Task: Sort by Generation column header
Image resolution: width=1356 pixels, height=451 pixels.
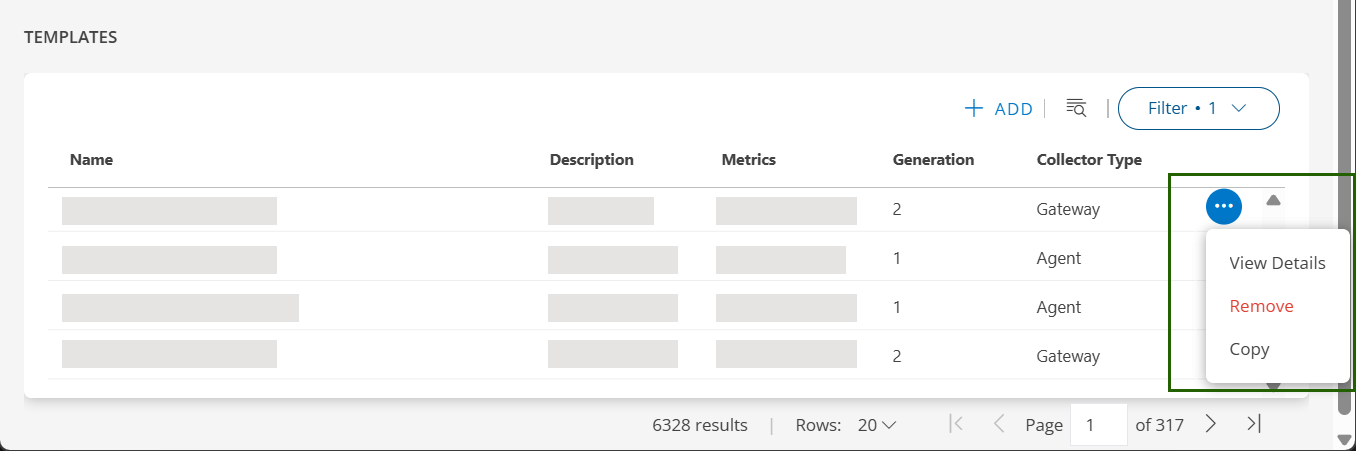Action: click(x=933, y=160)
